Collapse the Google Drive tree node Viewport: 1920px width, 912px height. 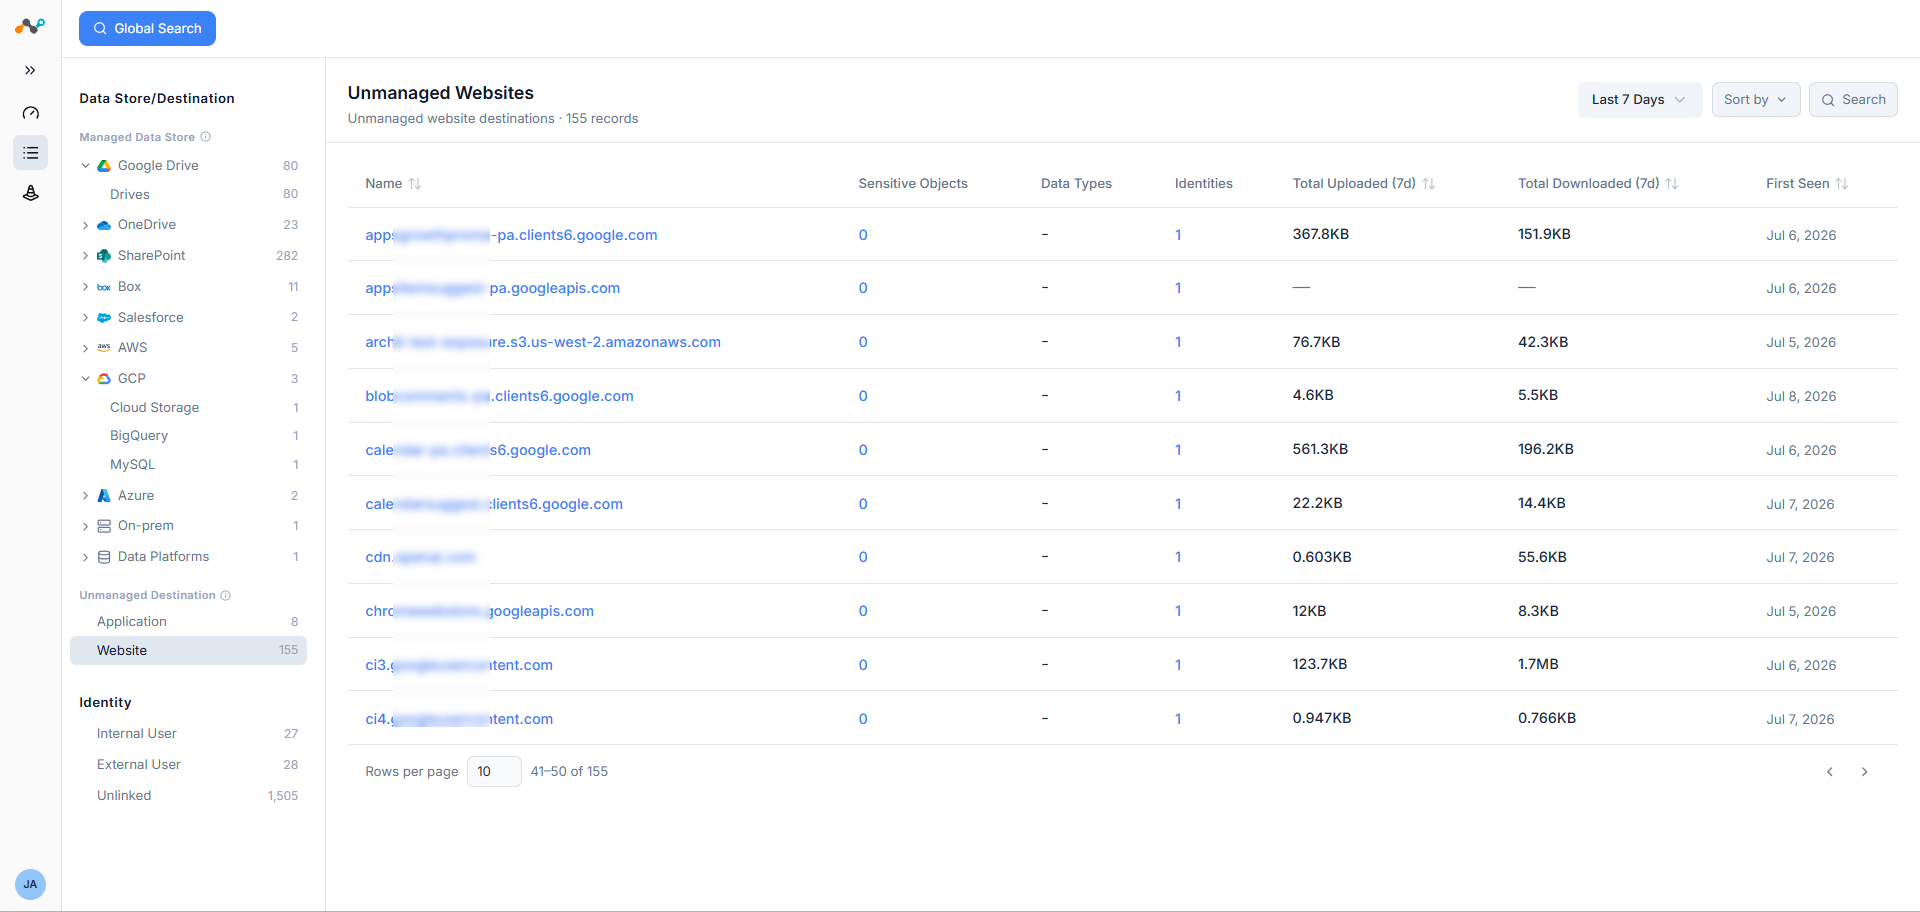point(85,166)
